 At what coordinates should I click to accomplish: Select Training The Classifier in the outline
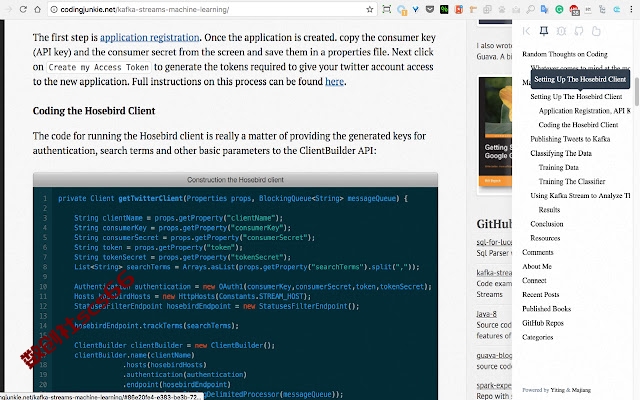click(572, 182)
